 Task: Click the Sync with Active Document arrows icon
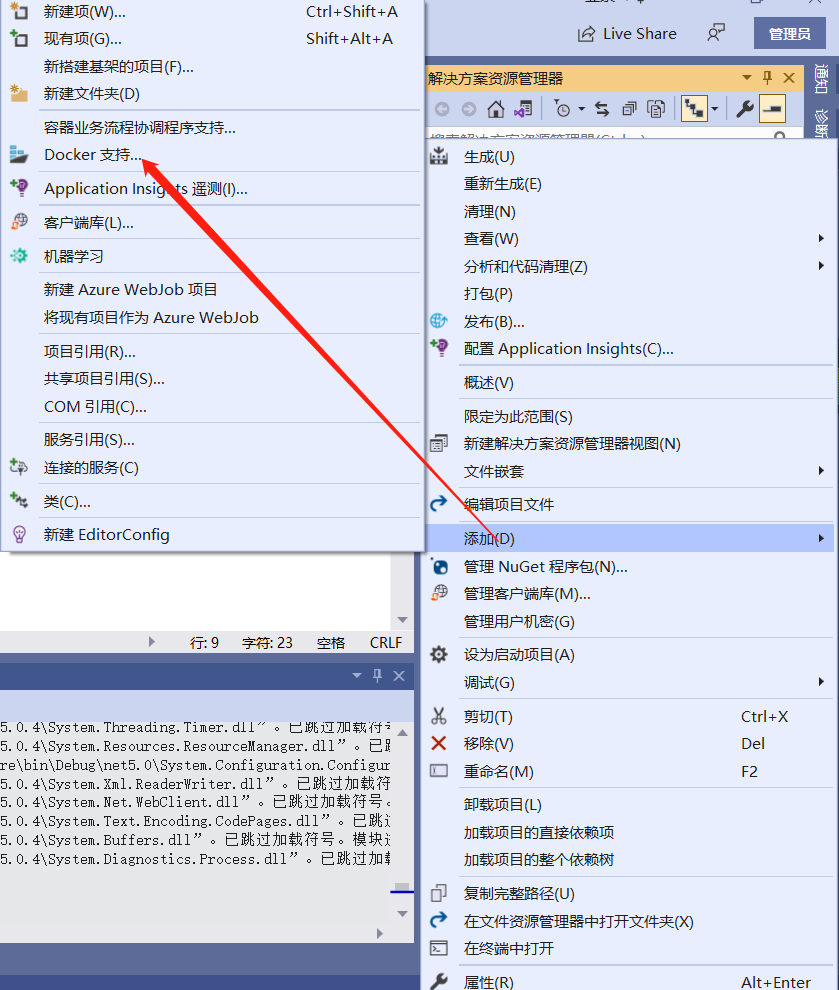602,109
